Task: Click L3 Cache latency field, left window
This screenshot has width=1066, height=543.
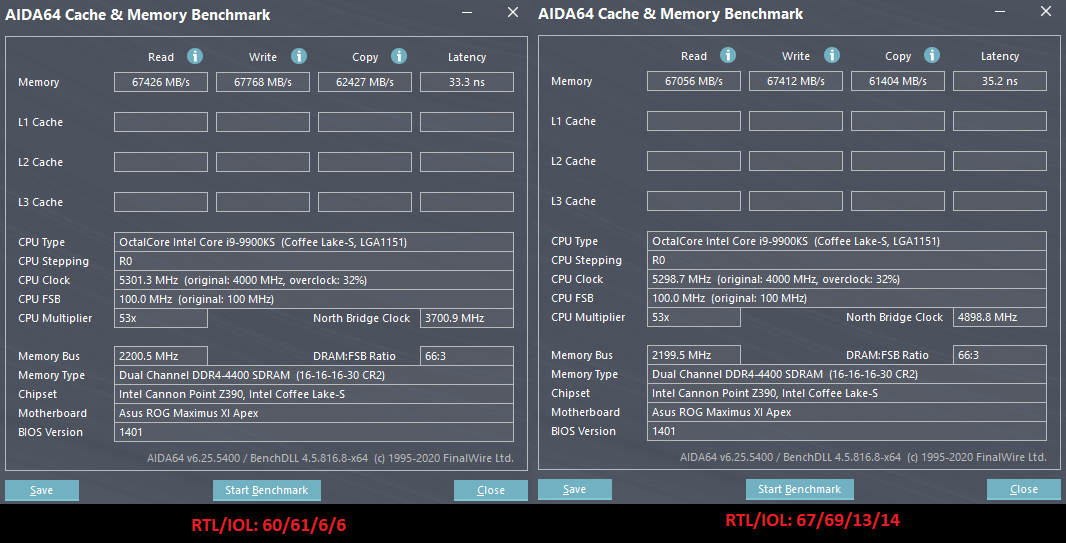Action: tap(466, 202)
